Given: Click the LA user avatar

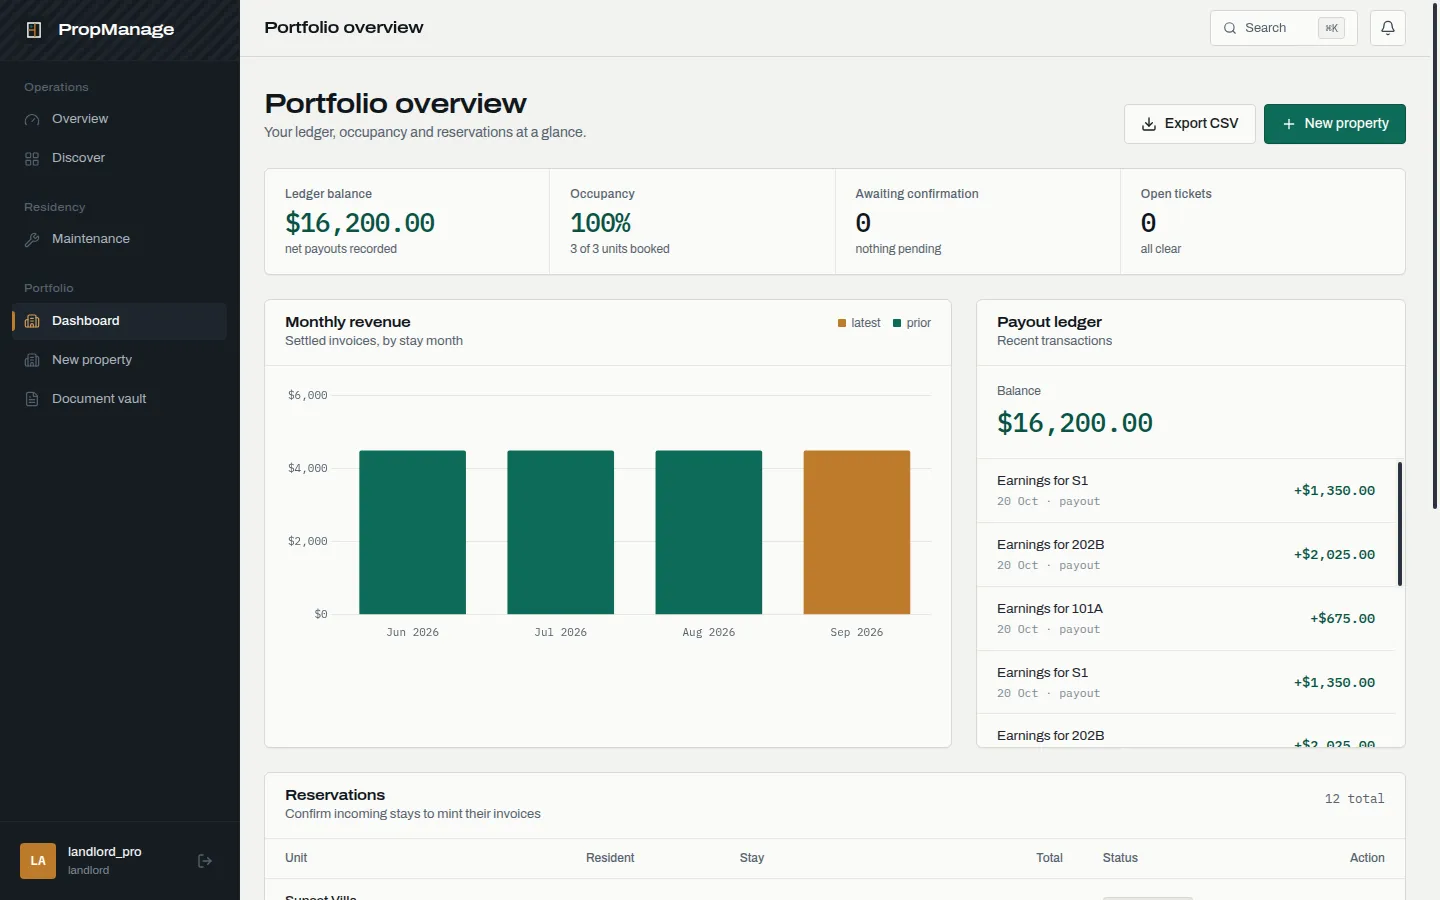Looking at the screenshot, I should click(x=38, y=861).
